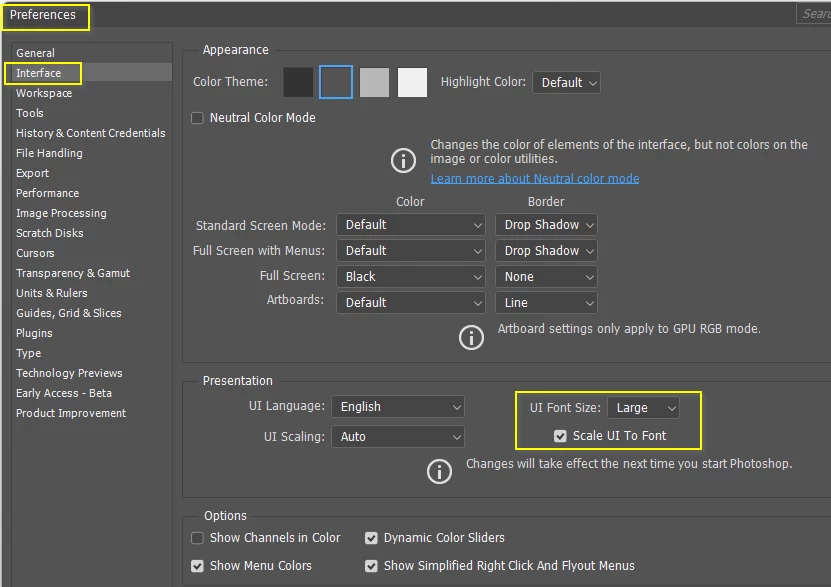Image resolution: width=831 pixels, height=587 pixels.
Task: Select the medium gray Color Theme swatch
Action: tap(374, 83)
